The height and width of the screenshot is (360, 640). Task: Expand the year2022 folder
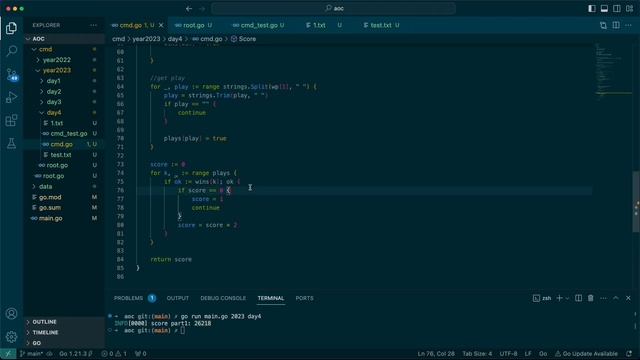coord(64,60)
